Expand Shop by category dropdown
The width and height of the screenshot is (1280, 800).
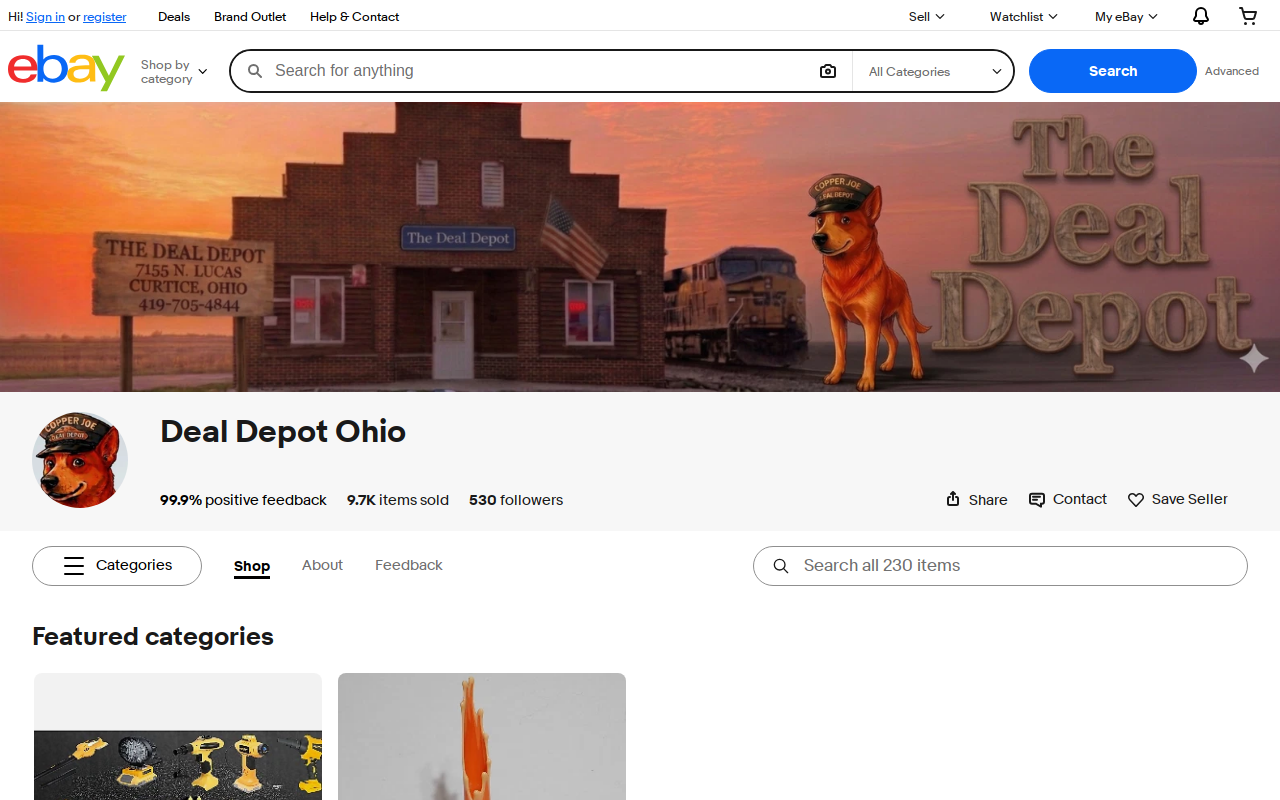click(174, 72)
